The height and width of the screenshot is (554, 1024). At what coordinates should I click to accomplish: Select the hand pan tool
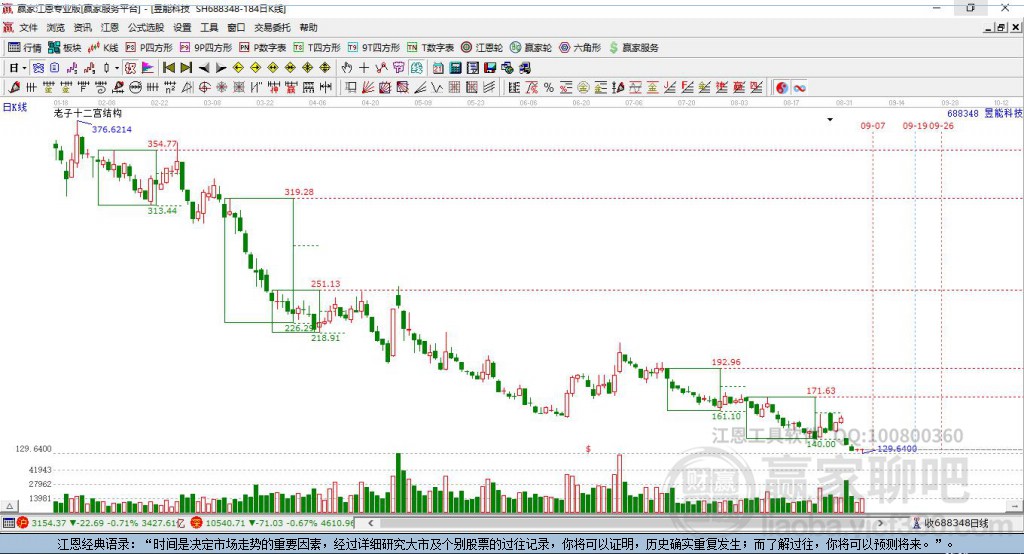click(347, 68)
